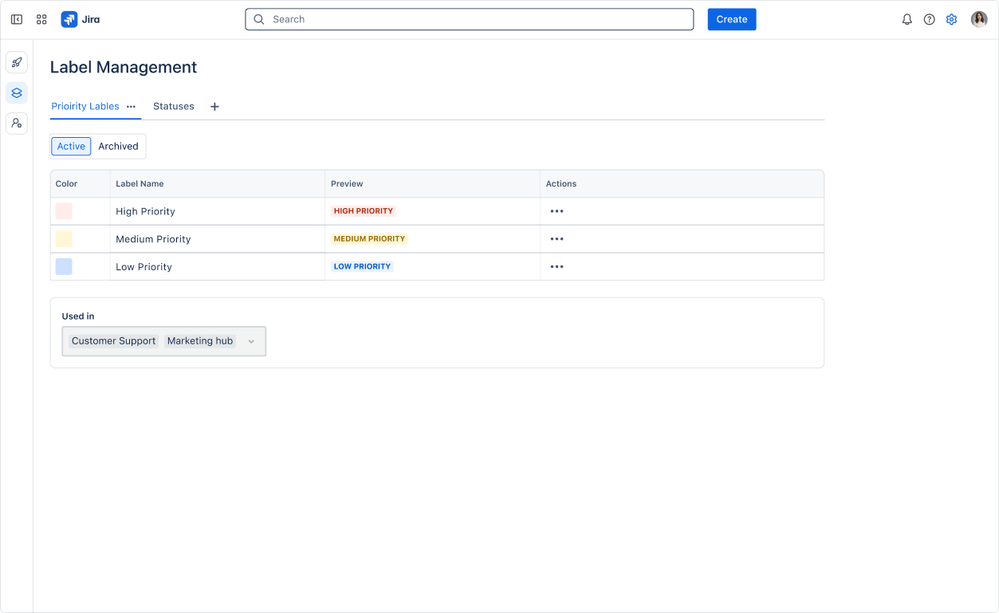This screenshot has width=999, height=613.
Task: Click the MEDIUM PRIORITY preview badge
Action: (370, 239)
